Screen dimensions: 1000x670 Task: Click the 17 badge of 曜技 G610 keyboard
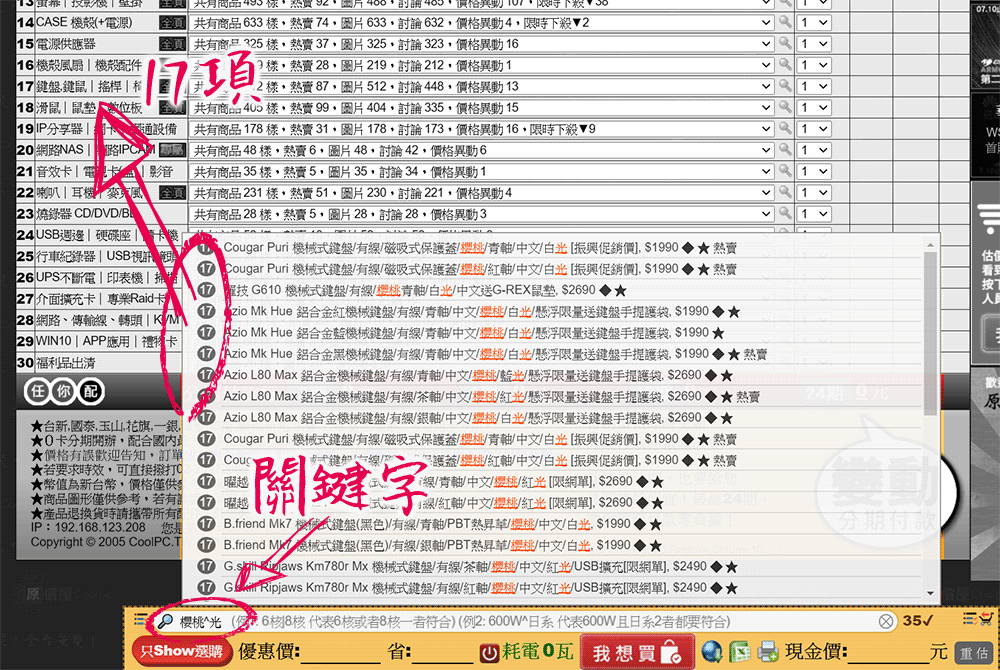coord(206,290)
